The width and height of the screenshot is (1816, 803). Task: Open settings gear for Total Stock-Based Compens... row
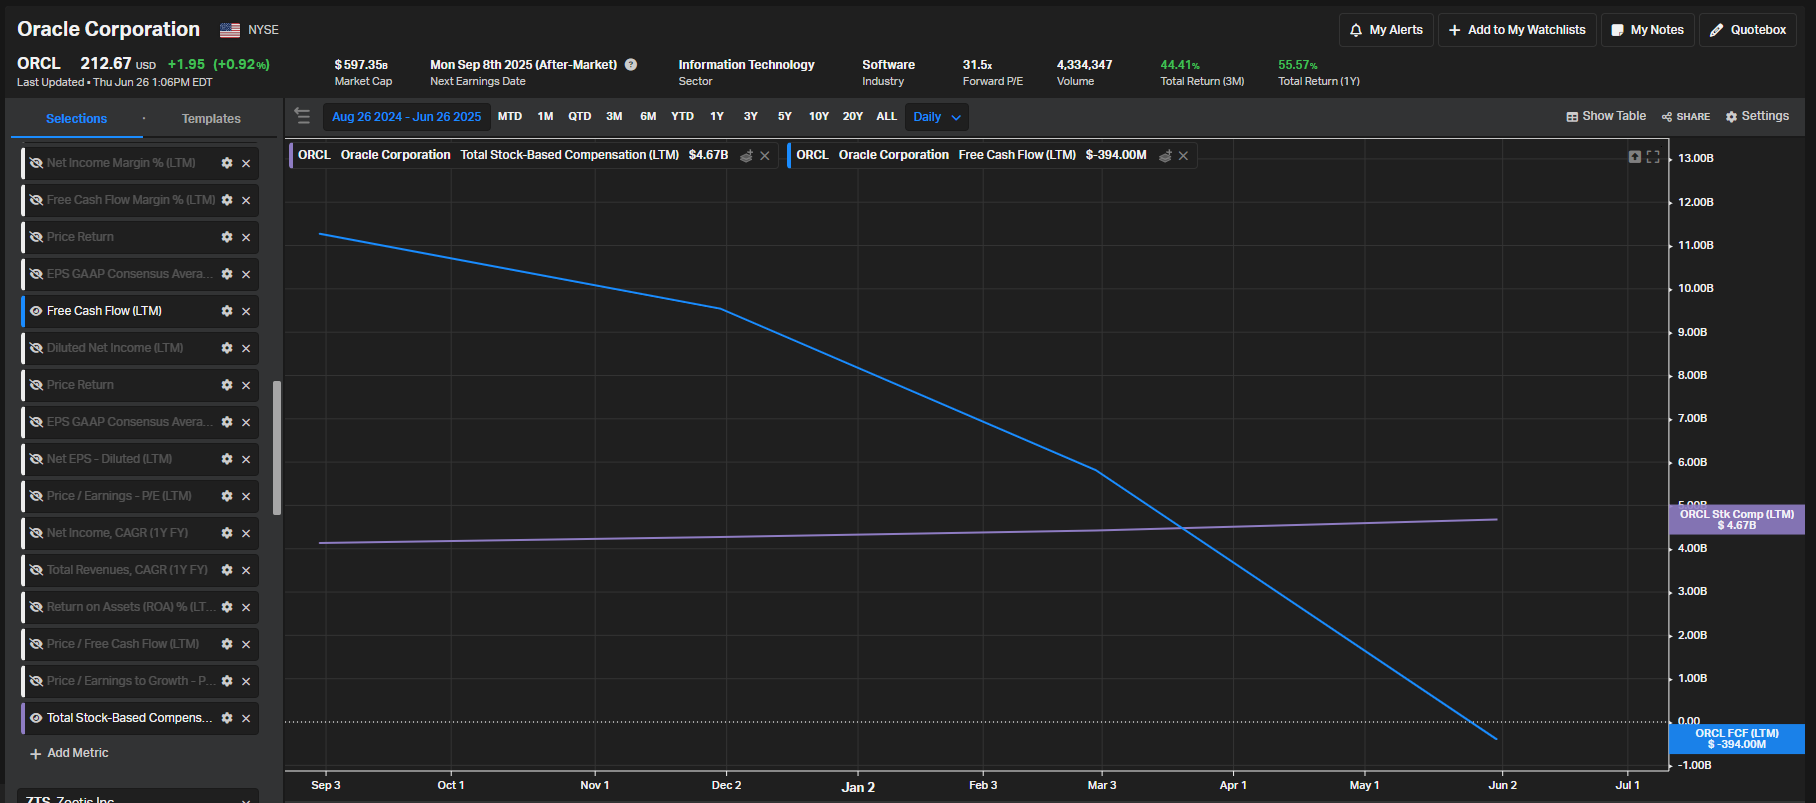tap(227, 718)
